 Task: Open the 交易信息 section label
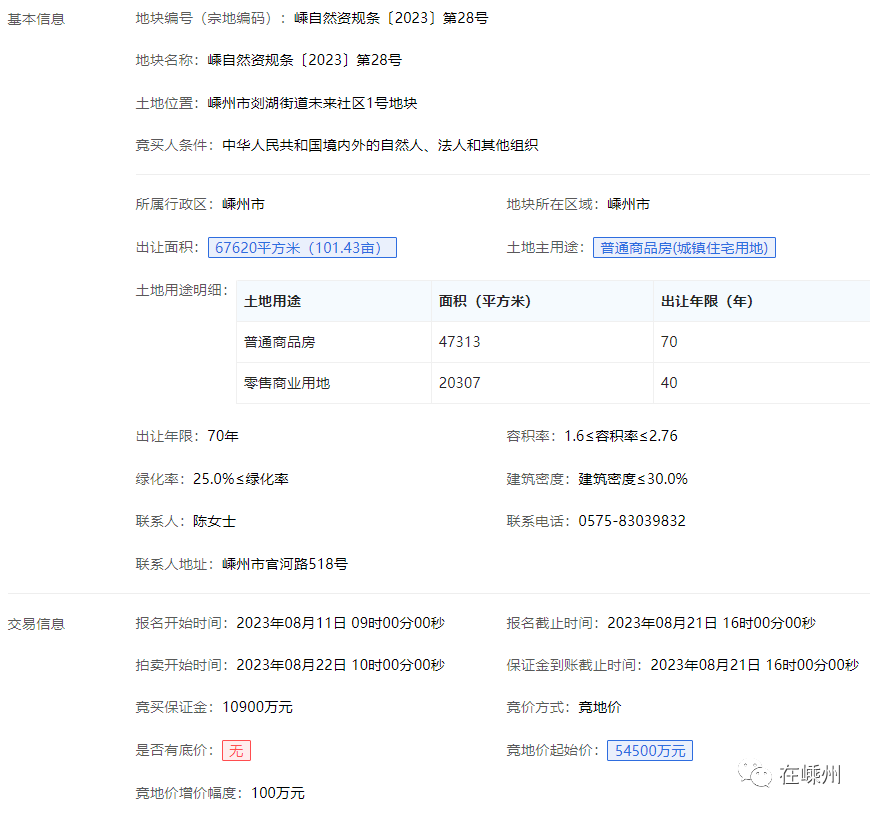coord(36,624)
